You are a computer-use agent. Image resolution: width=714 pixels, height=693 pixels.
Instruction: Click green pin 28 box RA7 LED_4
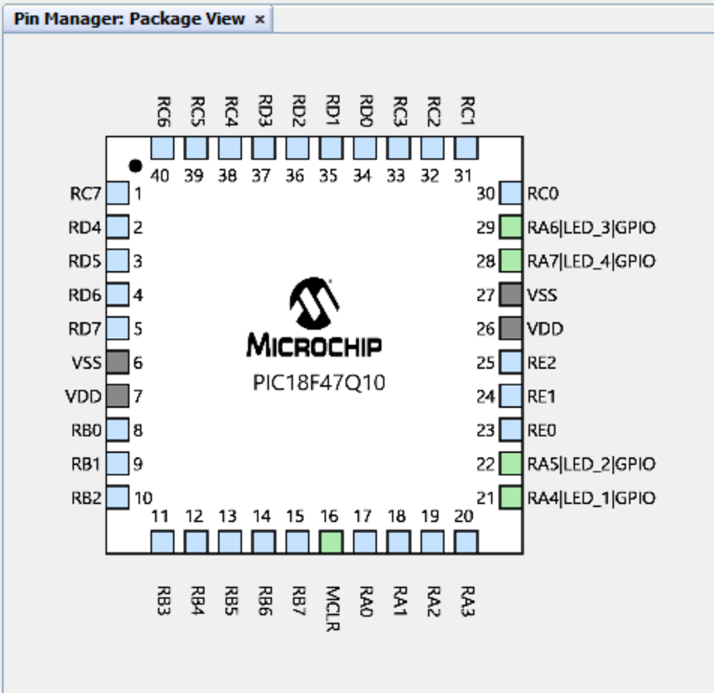(511, 261)
